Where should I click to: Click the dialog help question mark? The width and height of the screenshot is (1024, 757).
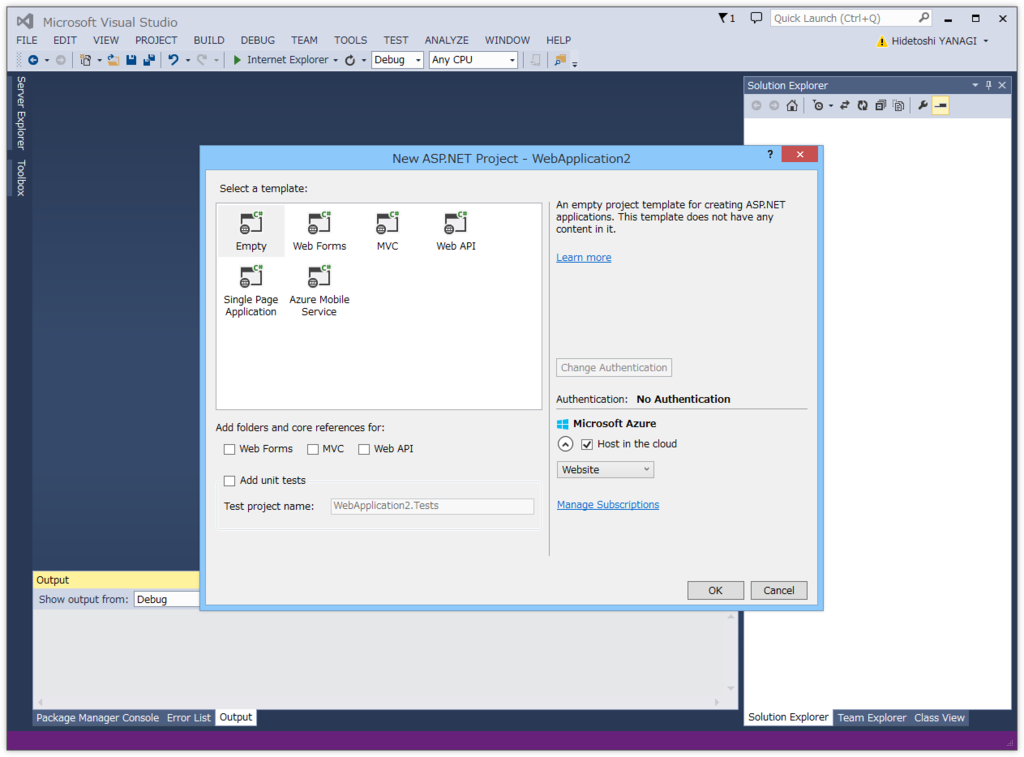770,154
